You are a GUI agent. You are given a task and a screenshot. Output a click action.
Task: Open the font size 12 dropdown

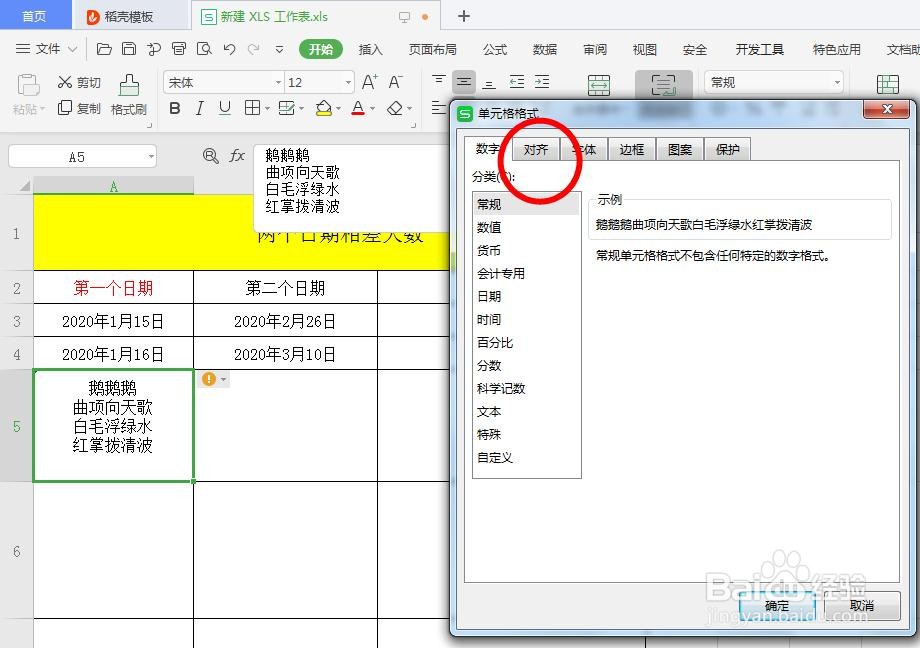pos(347,81)
